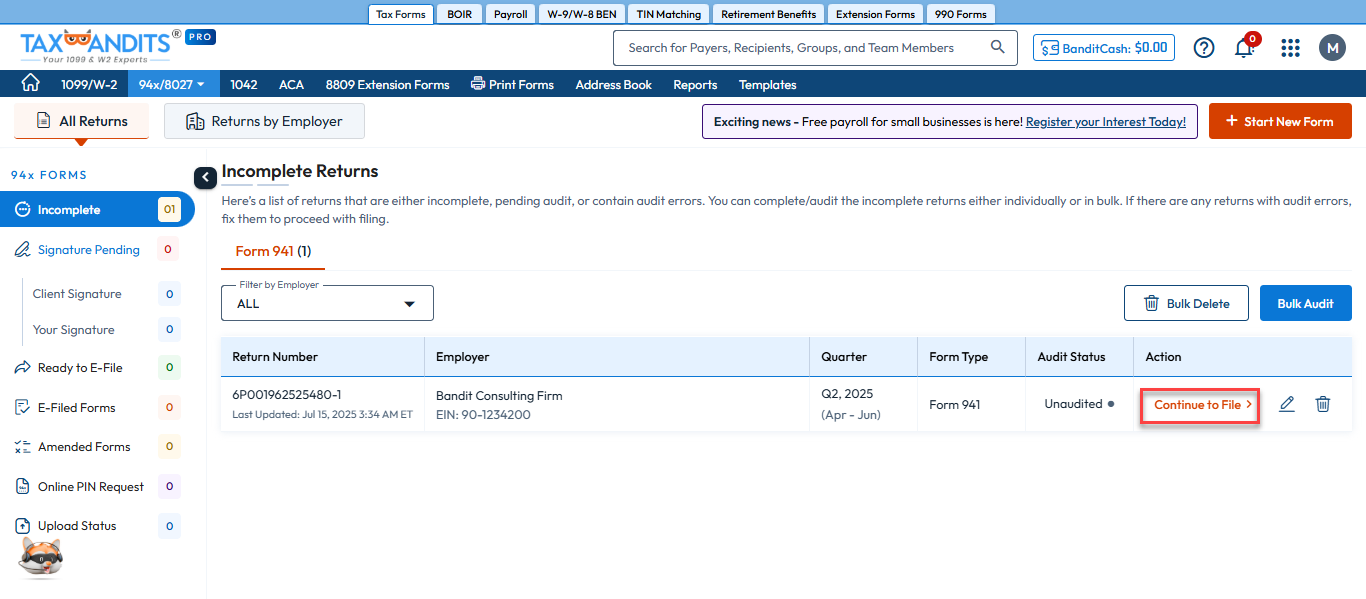Go to the home icon in navigation bar

click(31, 84)
